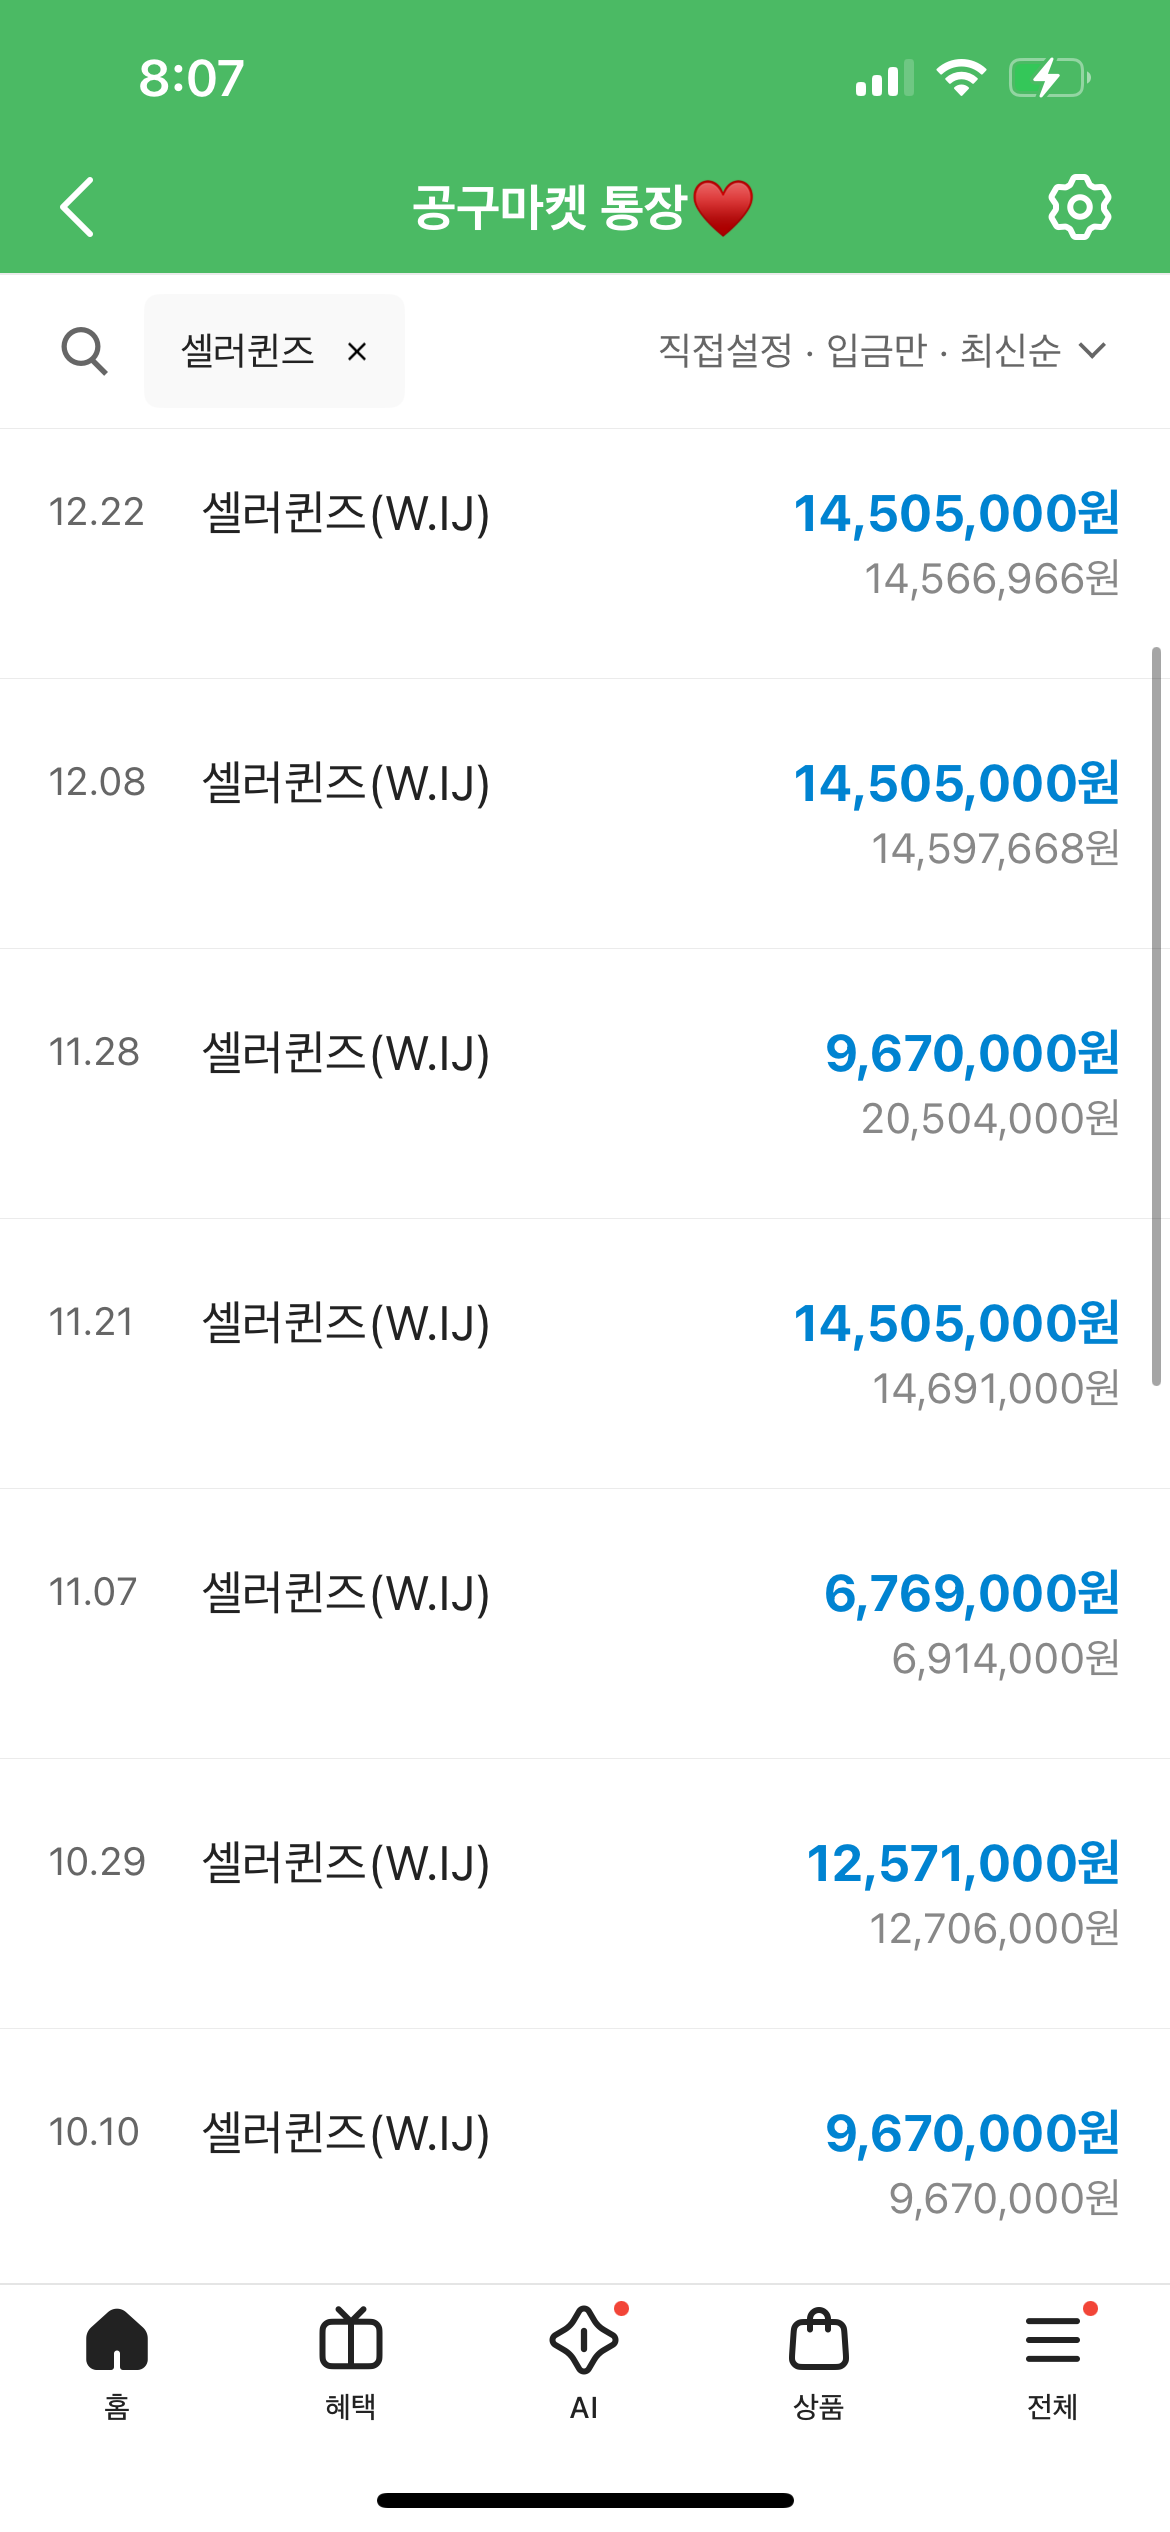Open the 10.10 셀러퀸즈 transaction entry

click(x=585, y=2156)
